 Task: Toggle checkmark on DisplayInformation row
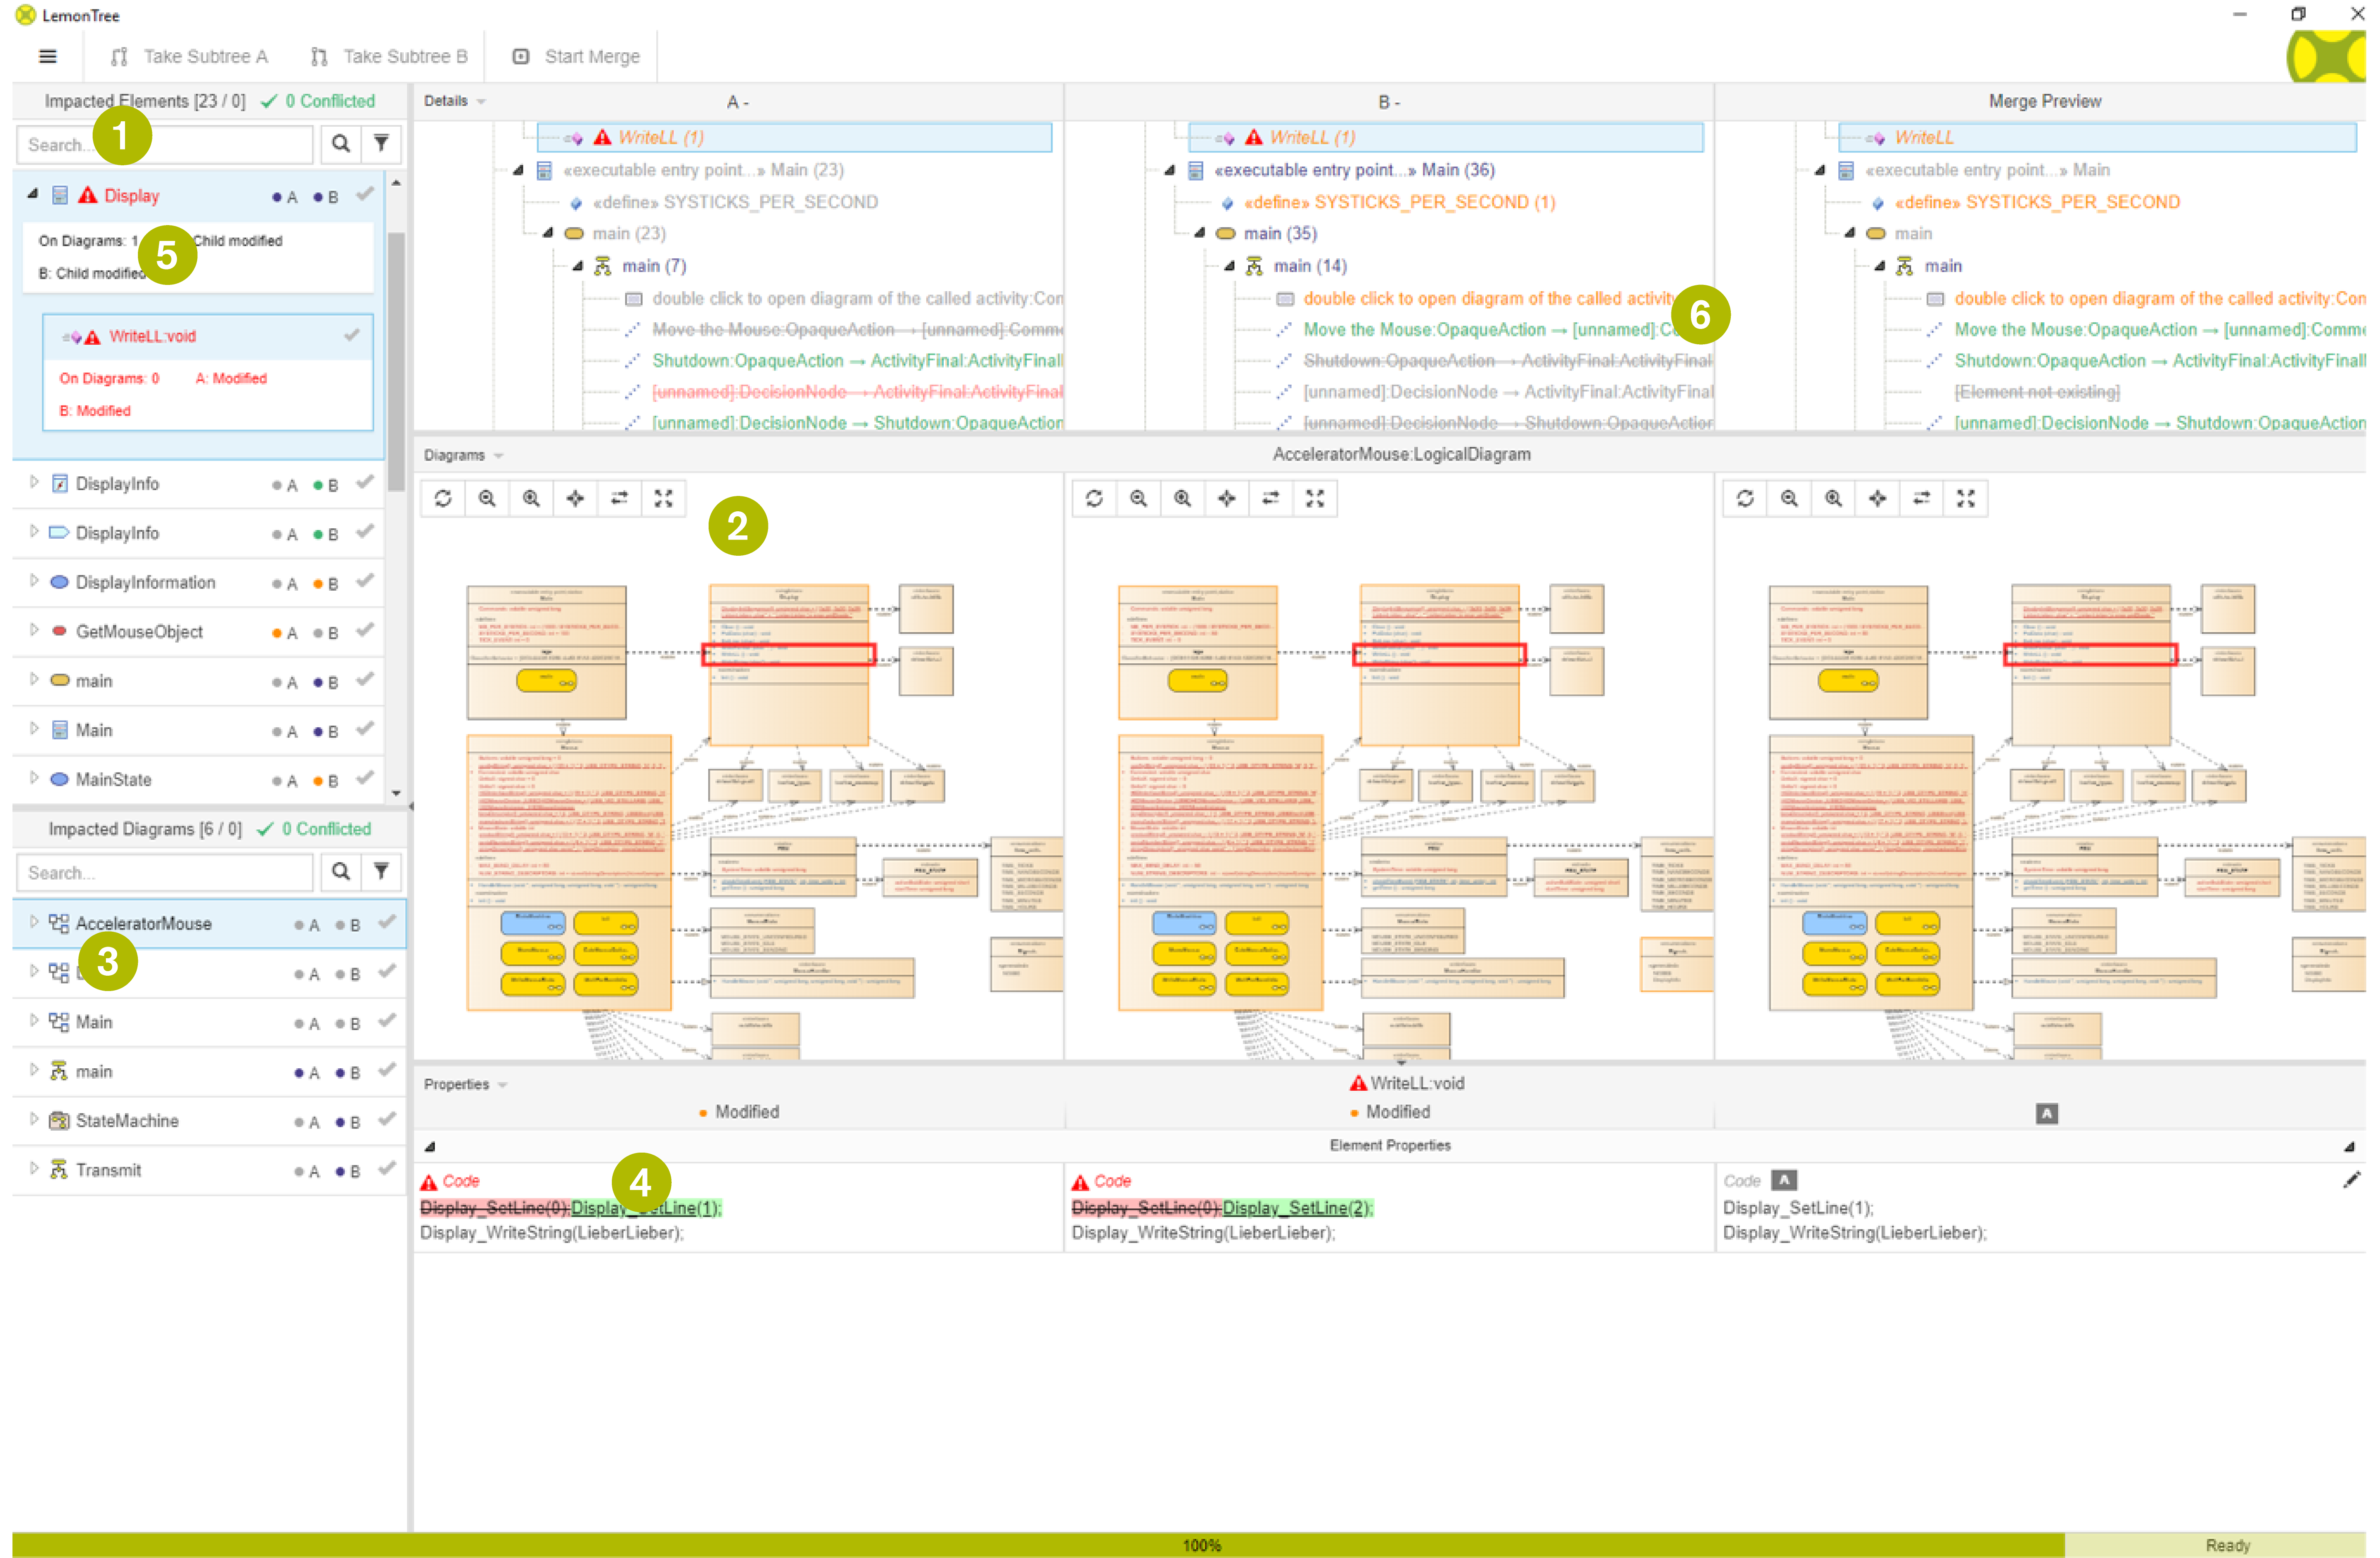point(365,581)
